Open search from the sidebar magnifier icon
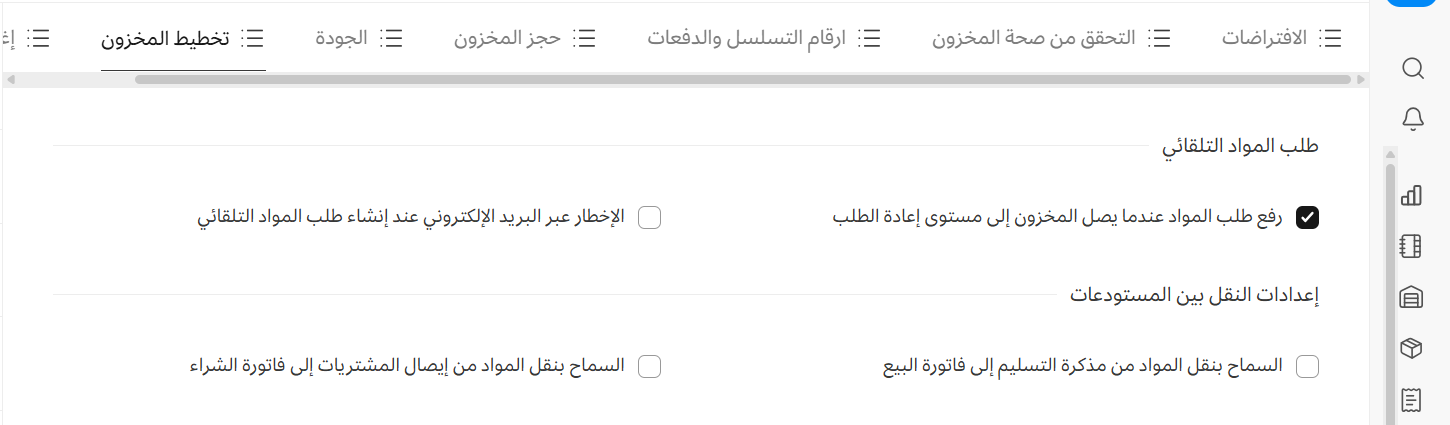This screenshot has width=1450, height=425. tap(1412, 68)
